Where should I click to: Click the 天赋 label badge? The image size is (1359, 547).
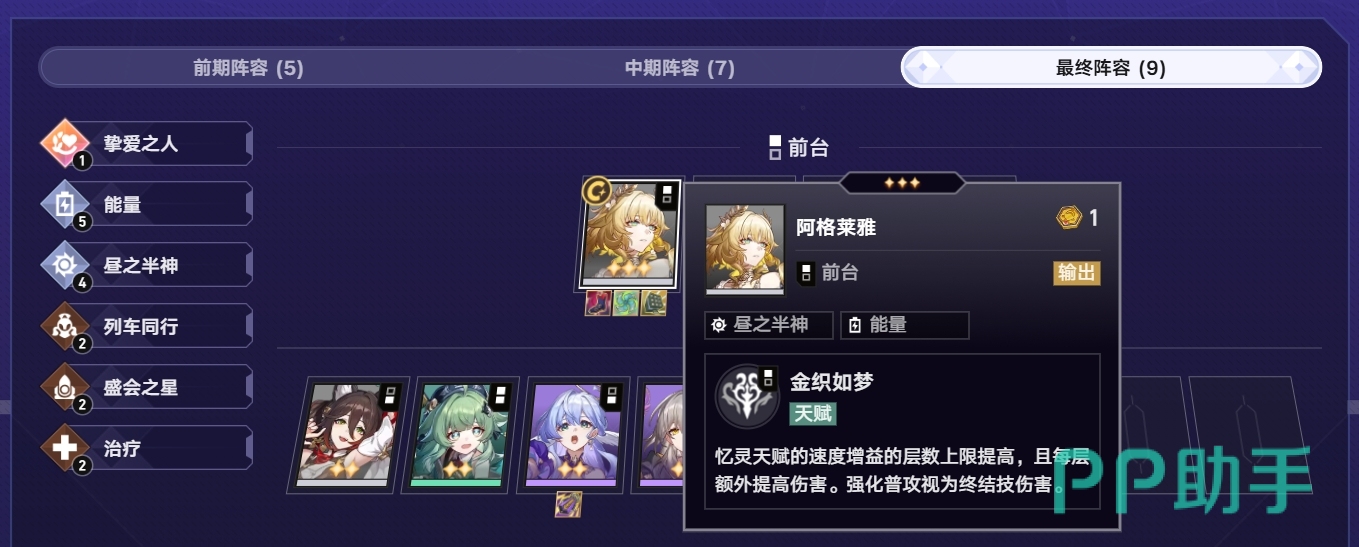(x=813, y=413)
